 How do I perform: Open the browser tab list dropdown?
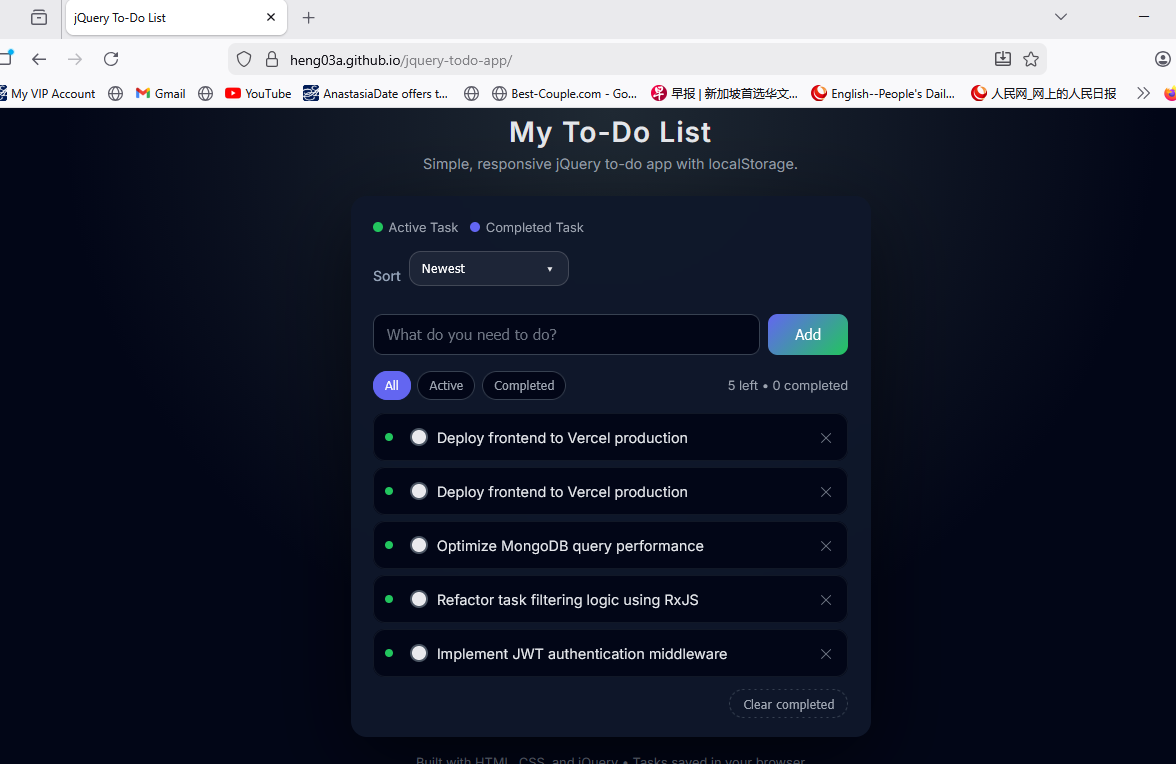1060,17
